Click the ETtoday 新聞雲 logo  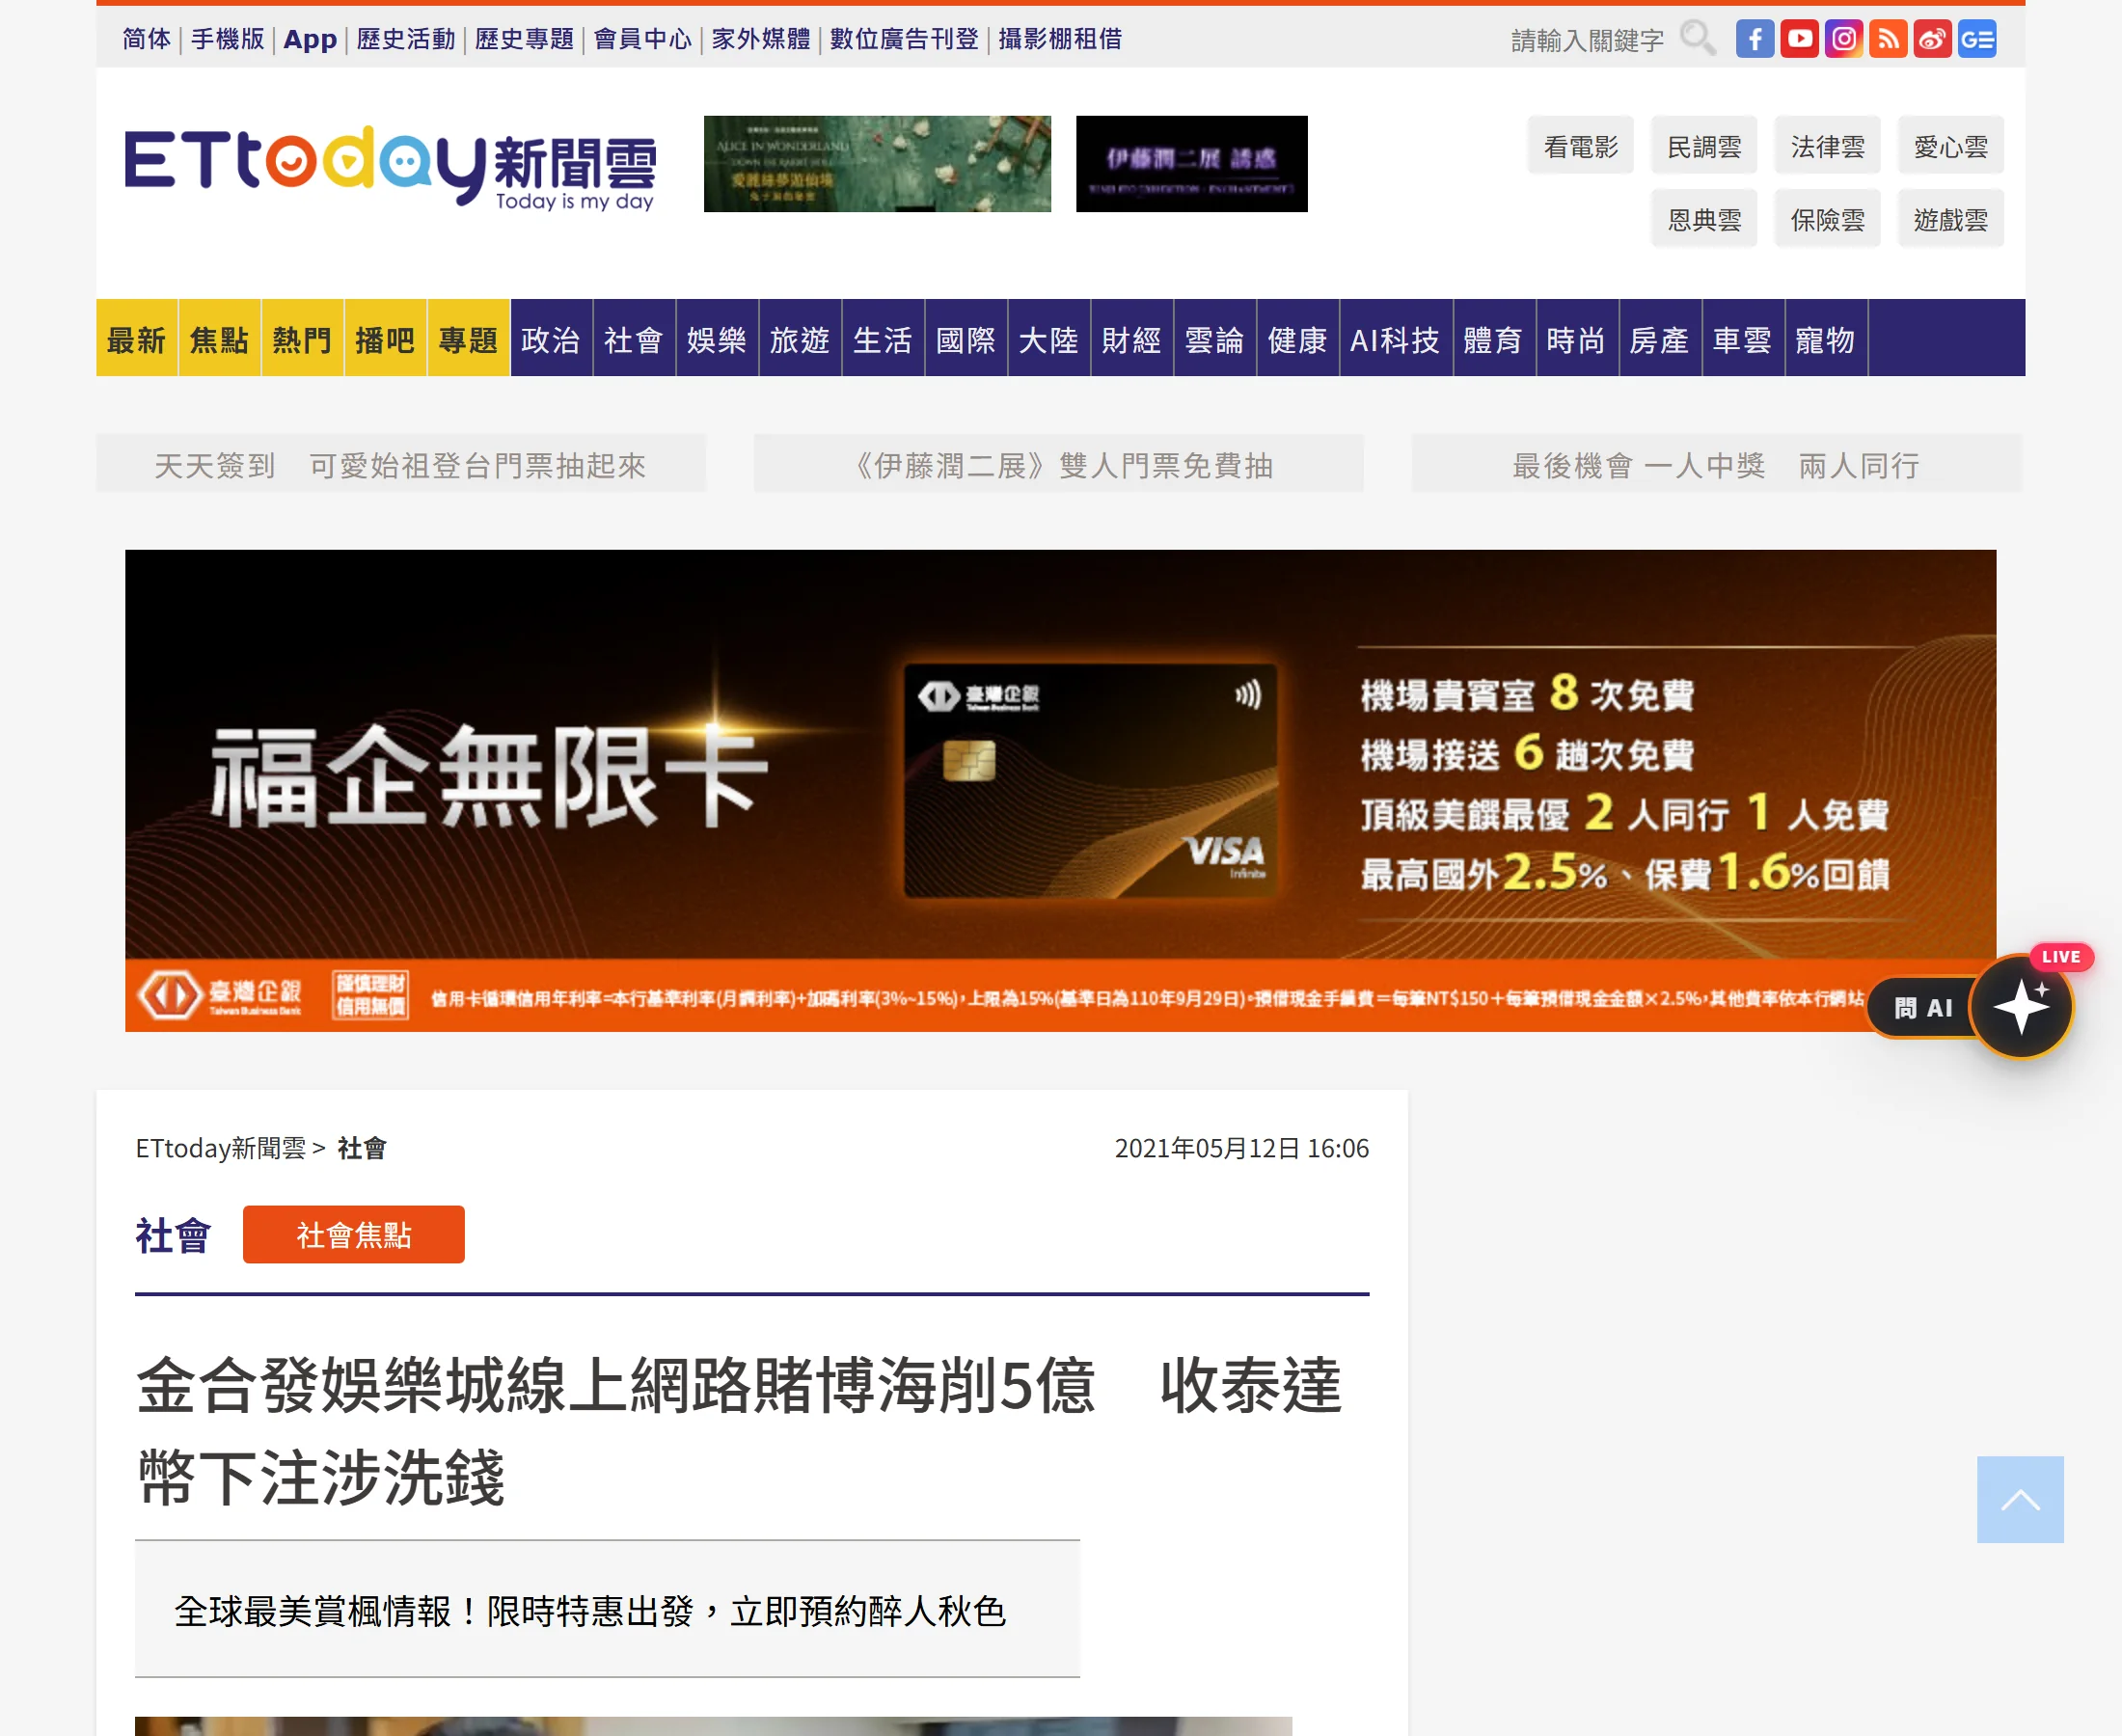click(390, 168)
